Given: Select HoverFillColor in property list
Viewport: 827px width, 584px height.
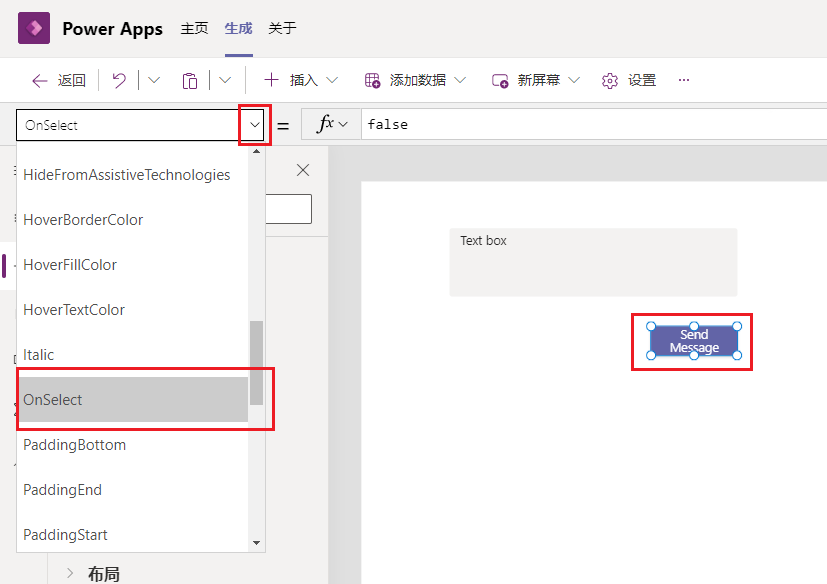Looking at the screenshot, I should (x=132, y=264).
